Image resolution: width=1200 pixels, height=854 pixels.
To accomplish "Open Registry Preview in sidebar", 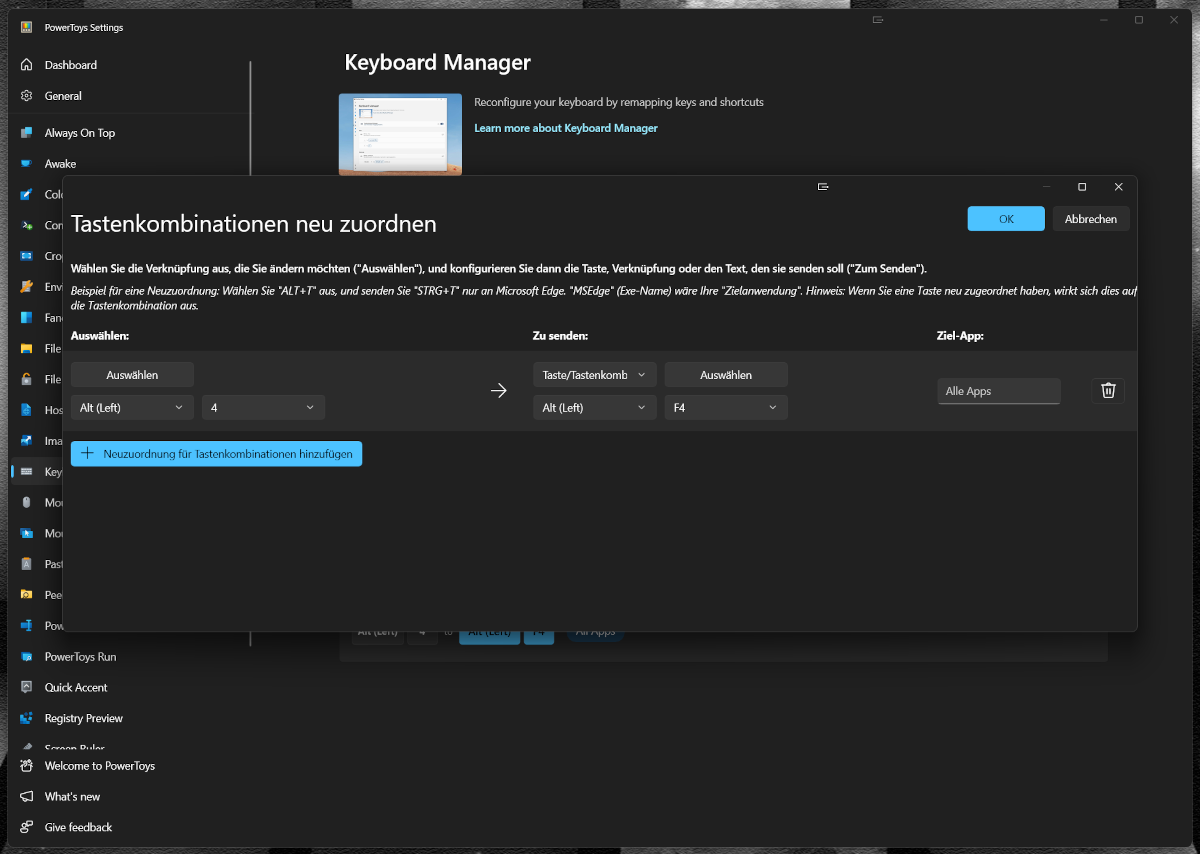I will 84,719.
